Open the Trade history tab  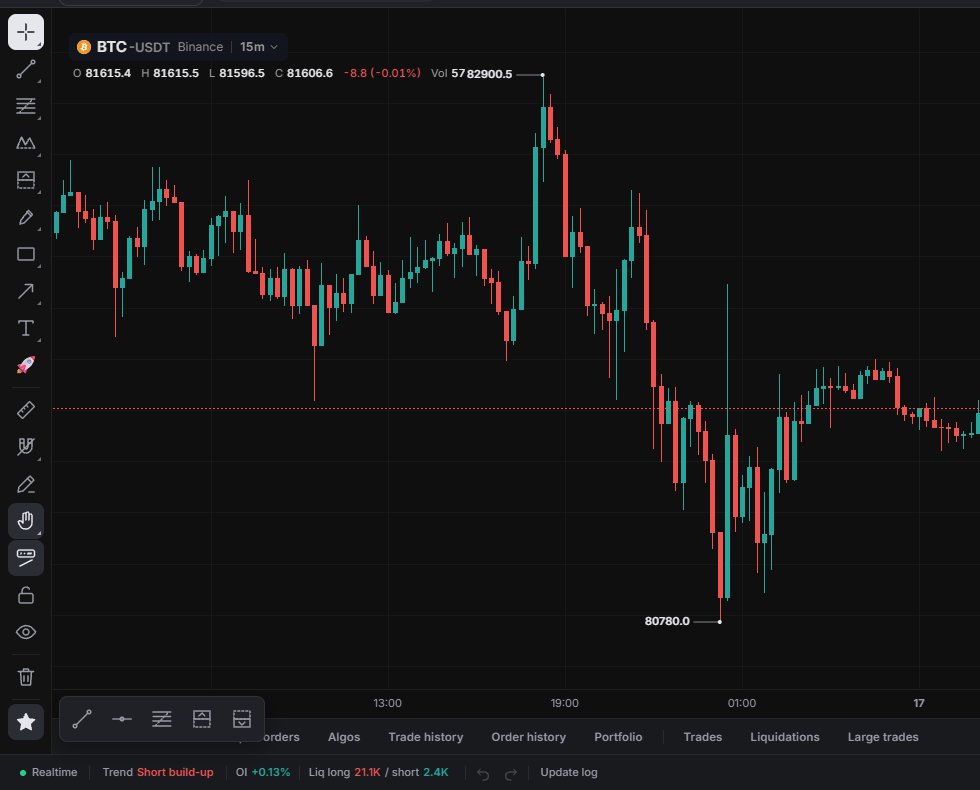426,737
